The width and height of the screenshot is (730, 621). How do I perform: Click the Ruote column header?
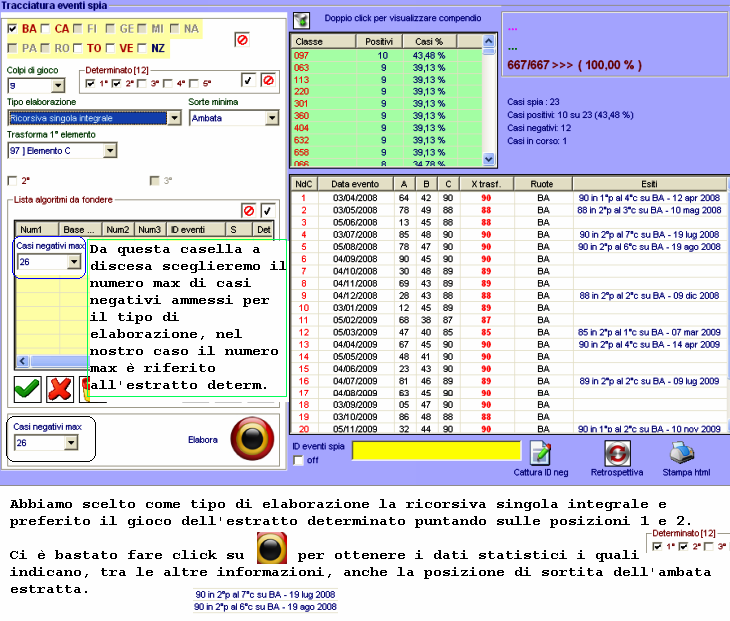pyautogui.click(x=542, y=184)
